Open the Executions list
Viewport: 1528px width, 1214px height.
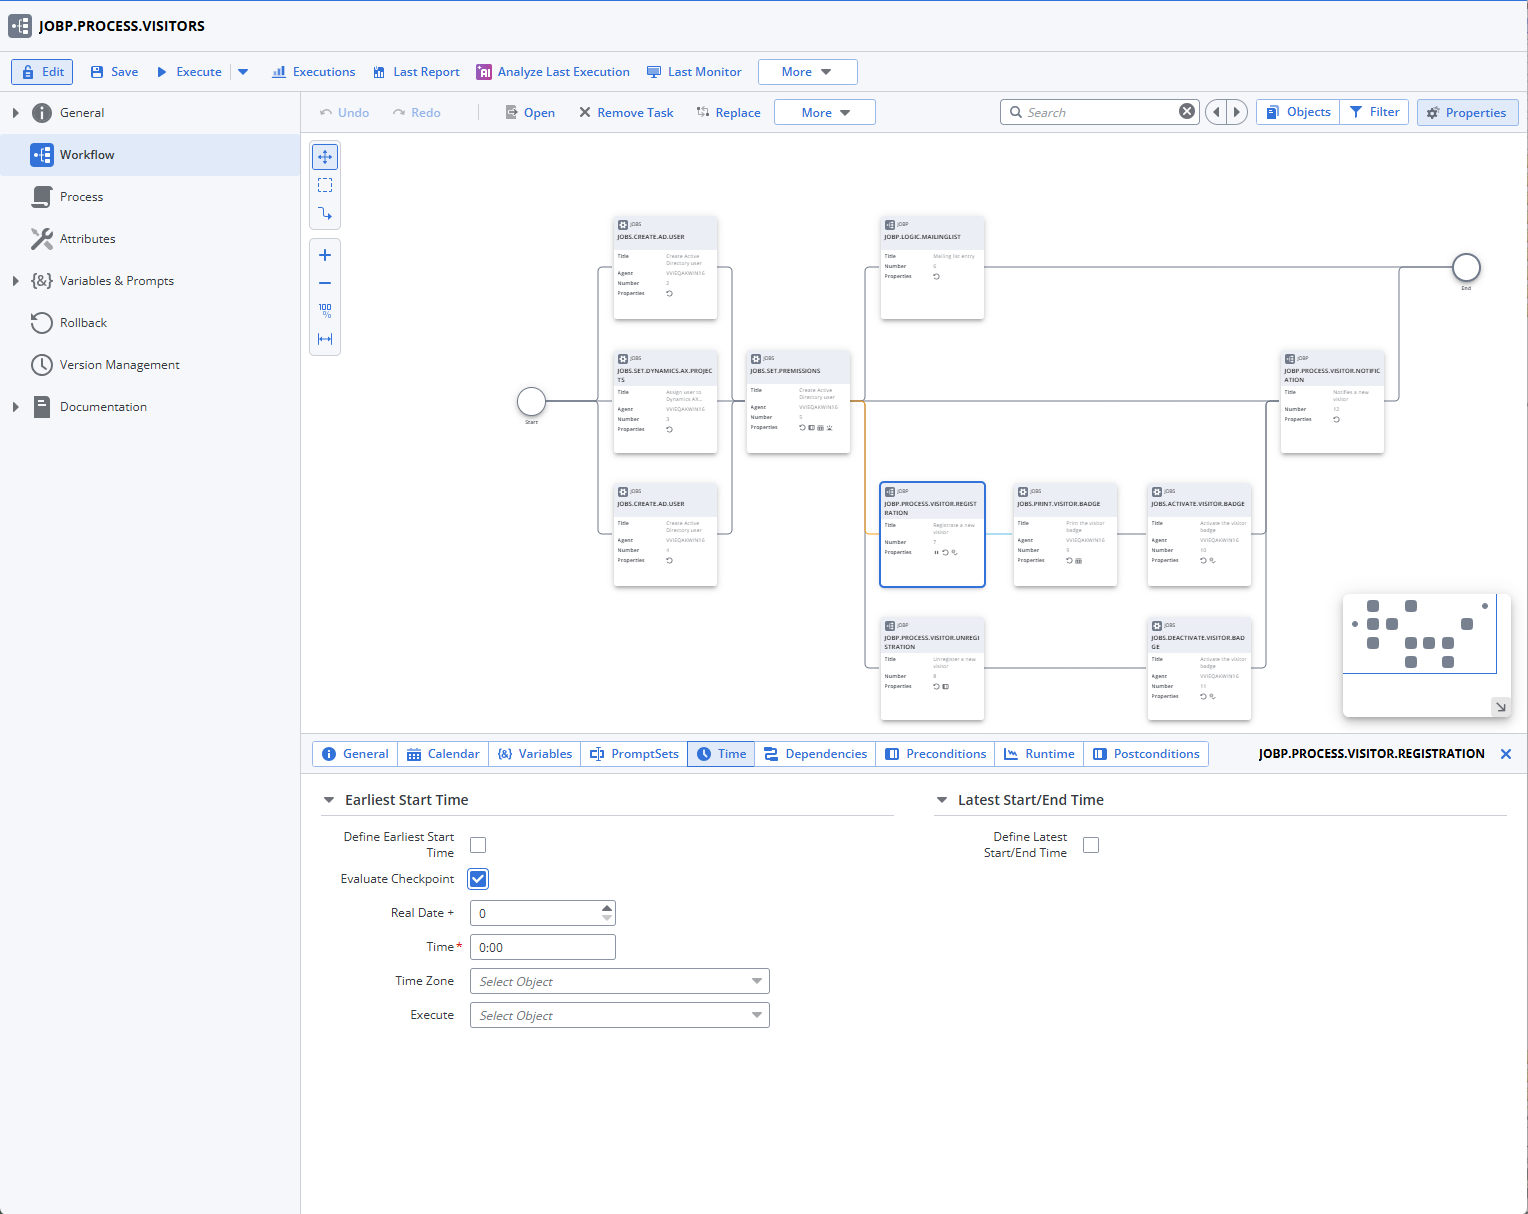pyautogui.click(x=314, y=72)
